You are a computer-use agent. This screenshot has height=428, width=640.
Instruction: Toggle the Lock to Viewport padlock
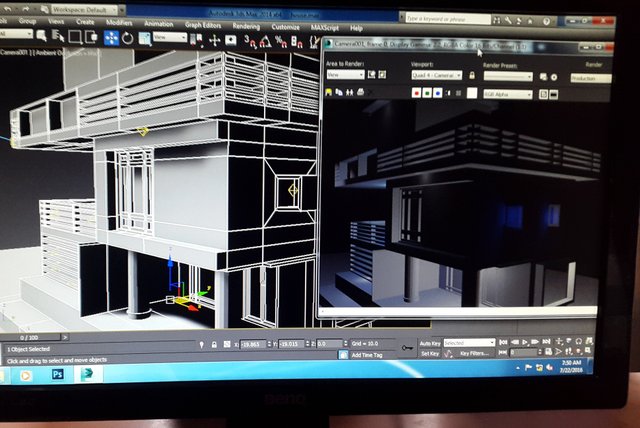click(x=472, y=75)
